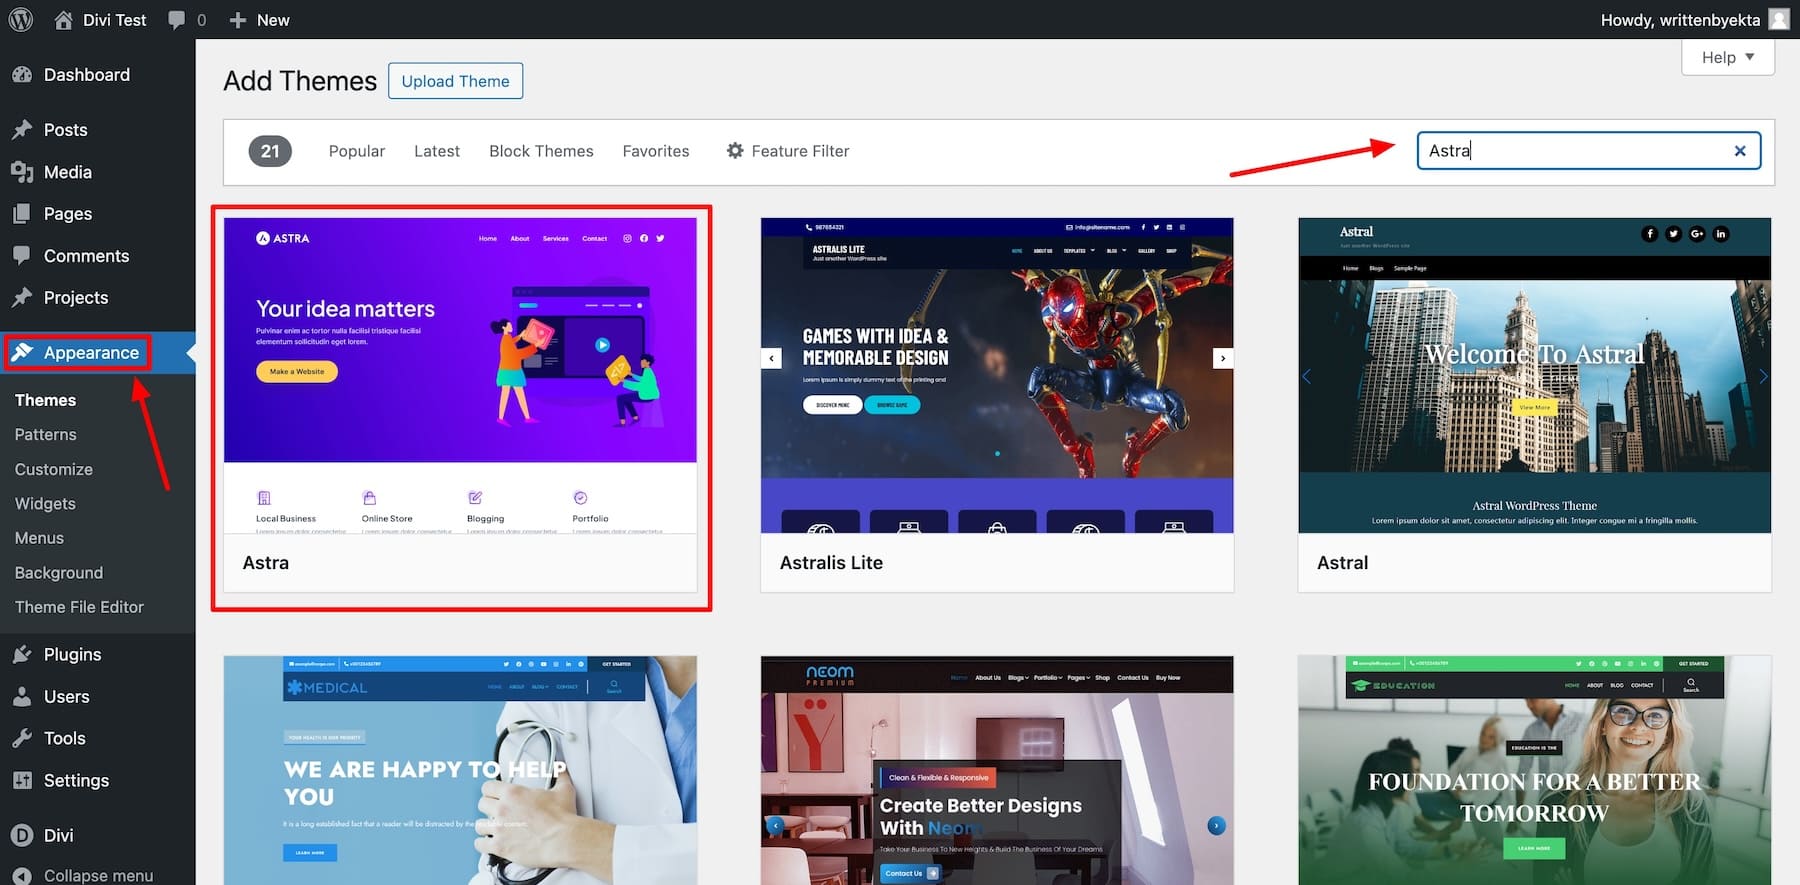The image size is (1800, 885).
Task: Open the Education theme thumbnail
Action: (x=1534, y=770)
